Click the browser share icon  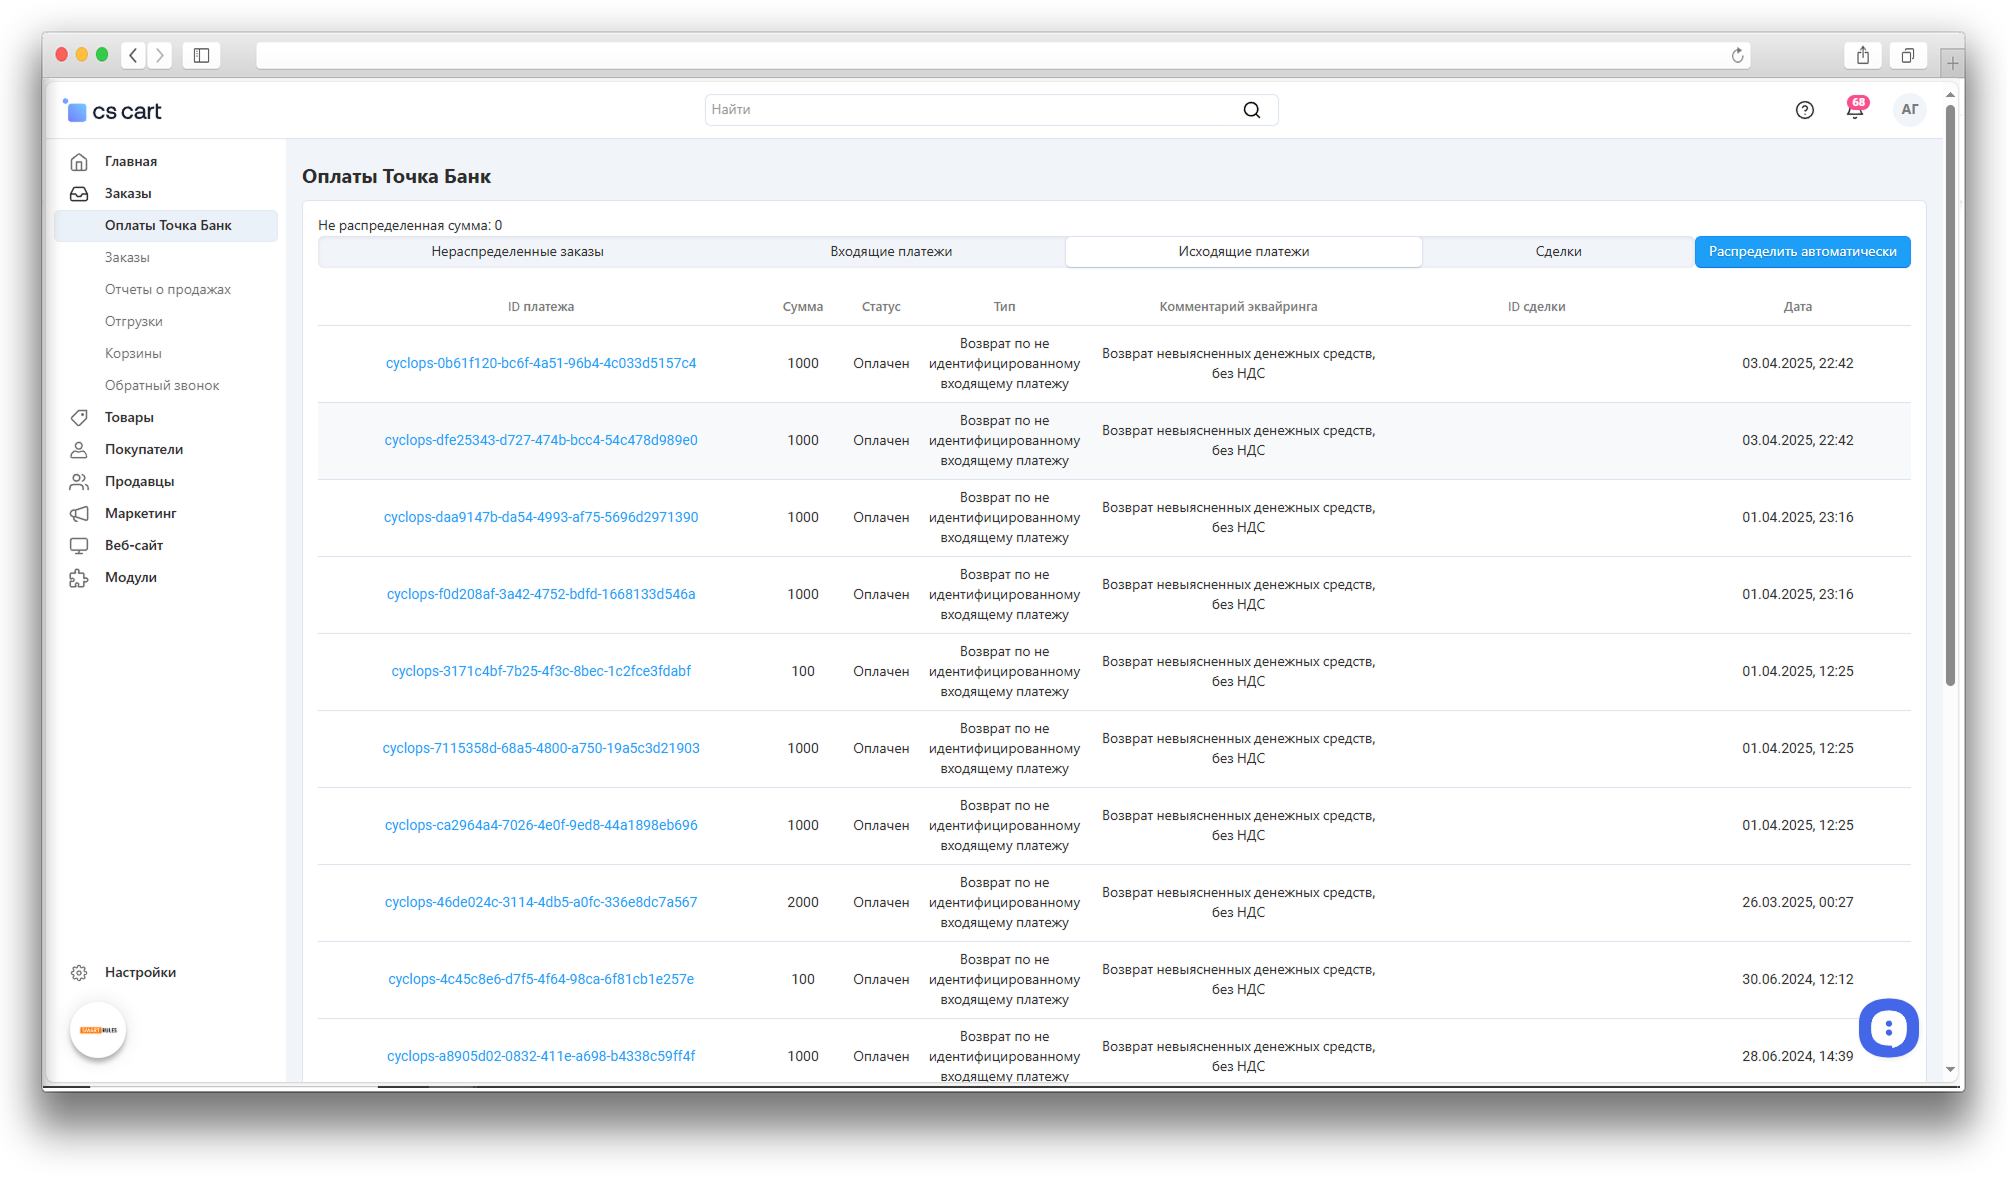1862,55
